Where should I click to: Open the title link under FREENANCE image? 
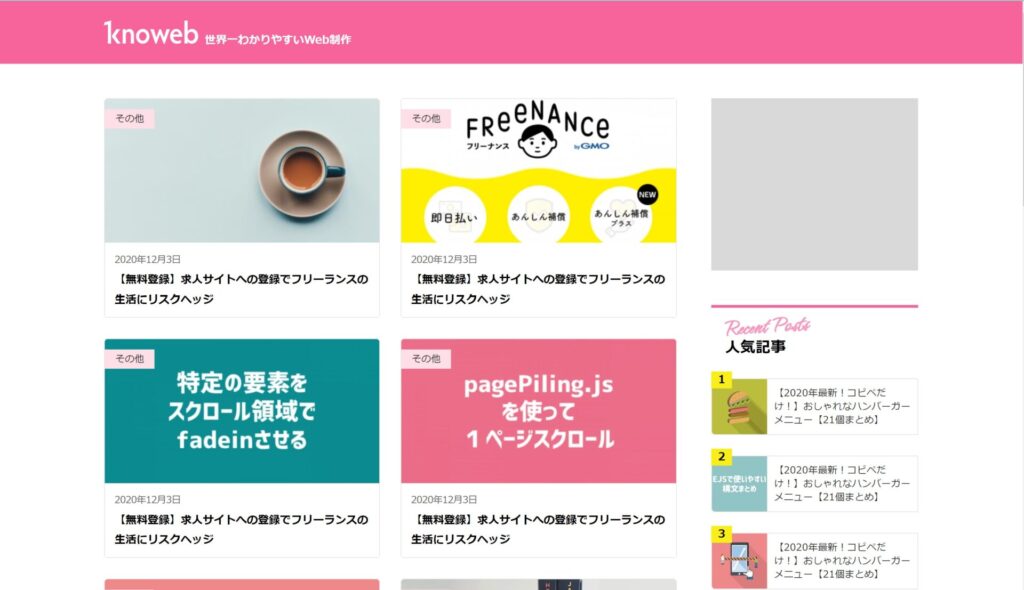coord(538,289)
